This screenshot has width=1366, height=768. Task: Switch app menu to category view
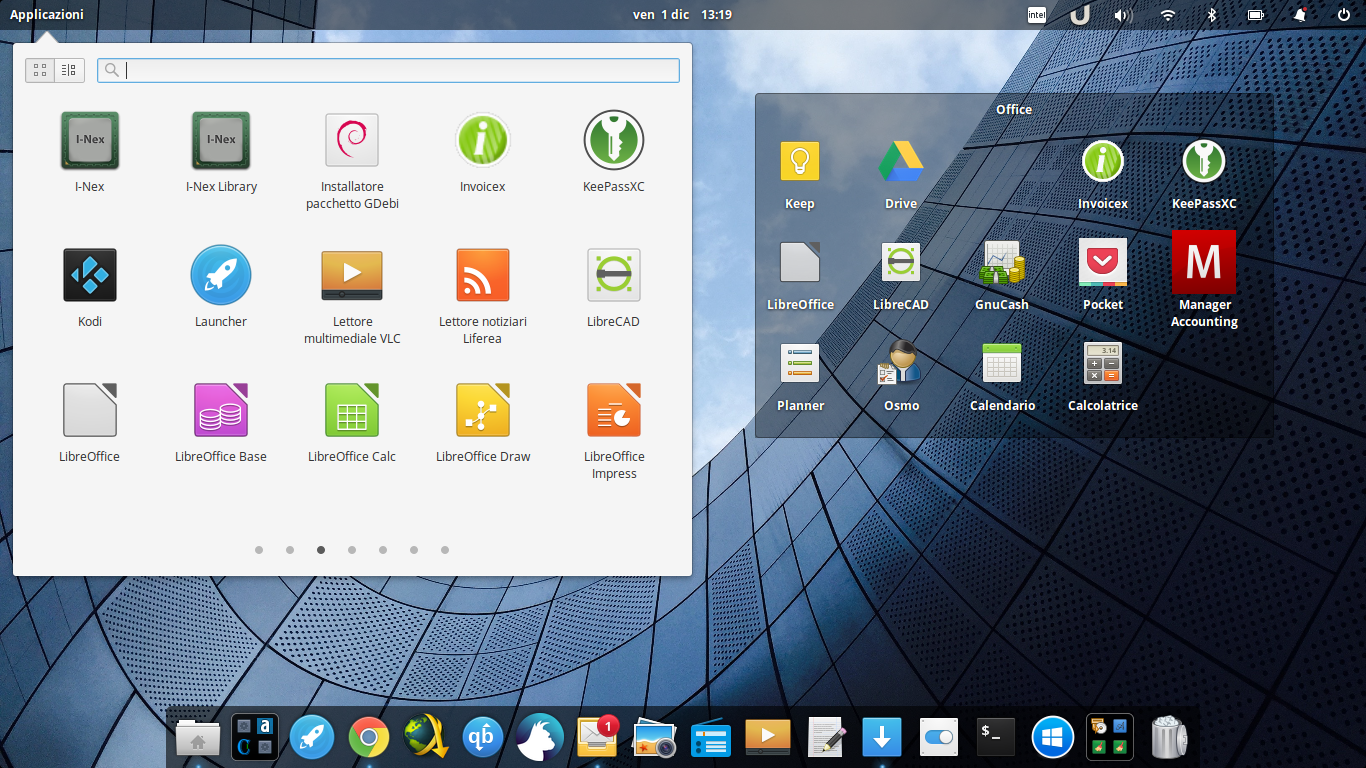(x=68, y=70)
